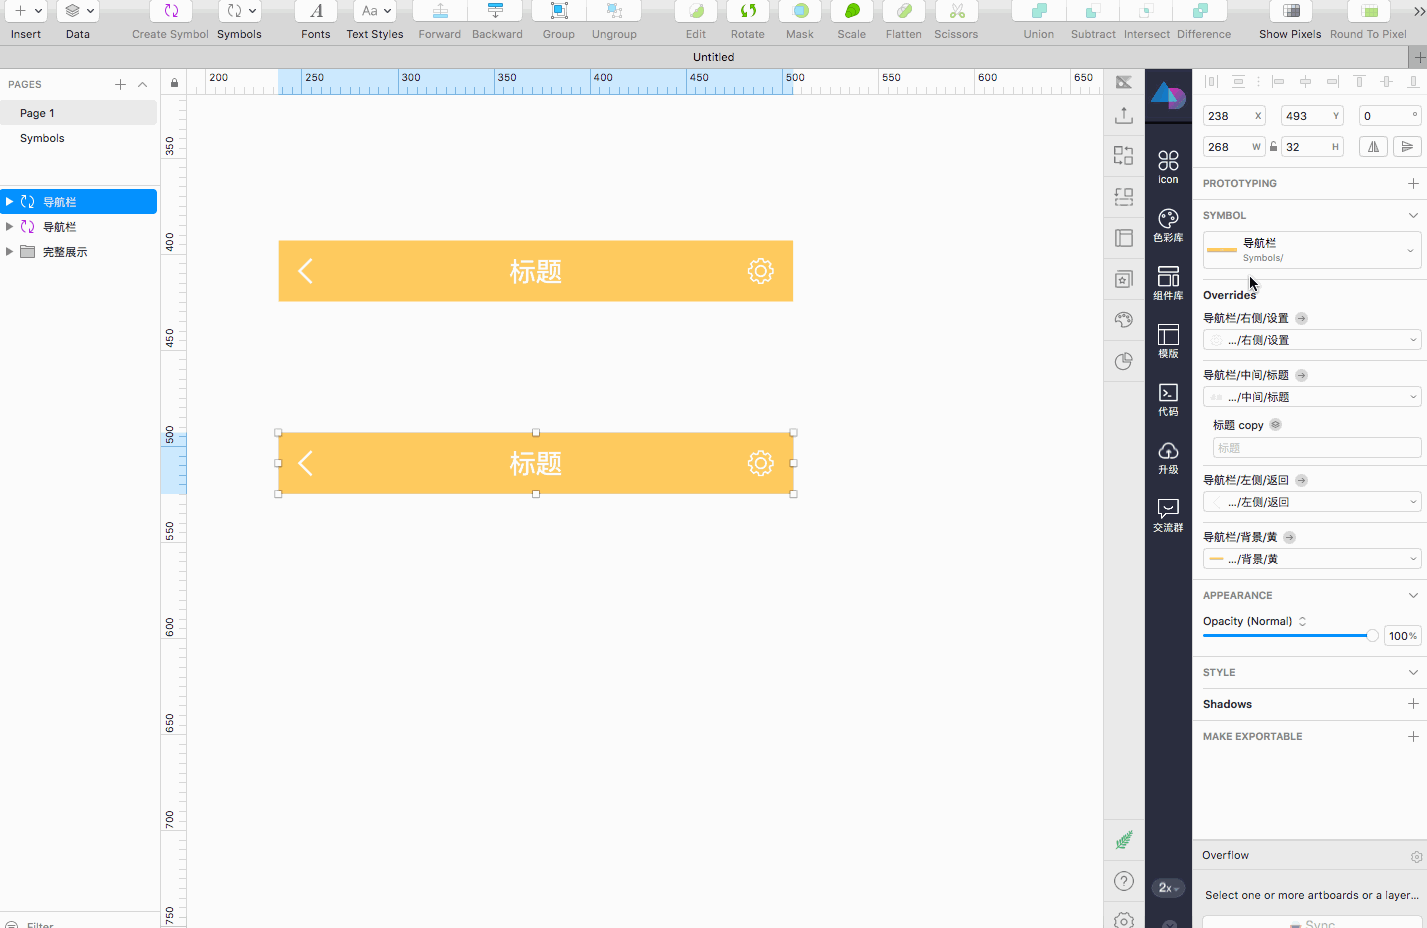This screenshot has width=1427, height=928.
Task: Open the .../左侧/返回 override dropdown
Action: click(x=1312, y=502)
